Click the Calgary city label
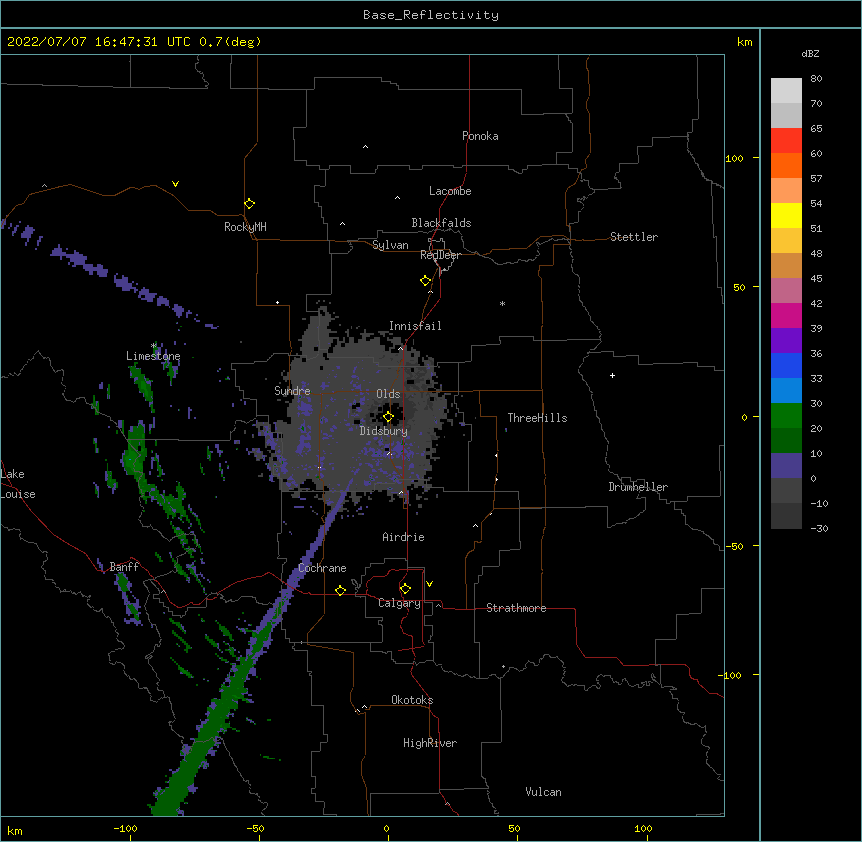 (399, 603)
